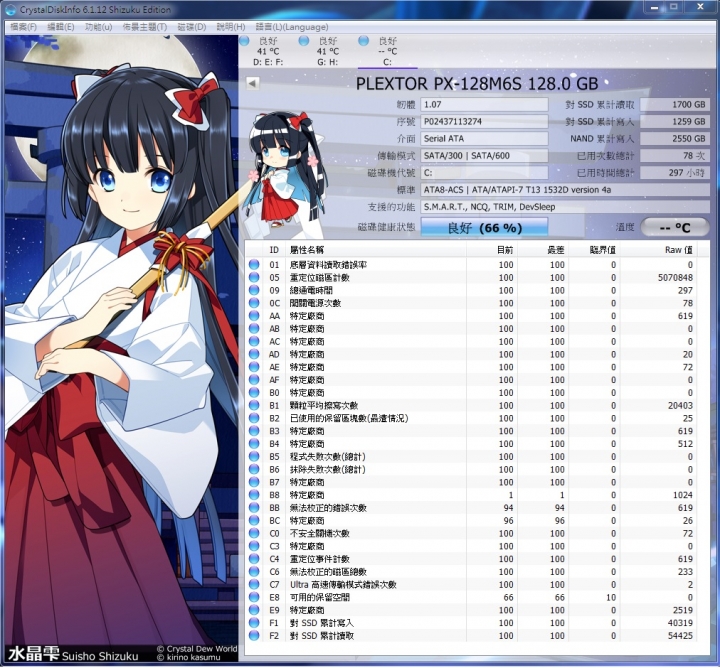720x668 pixels.
Task: Click the status icon for attribute 0C
Action: (x=253, y=303)
